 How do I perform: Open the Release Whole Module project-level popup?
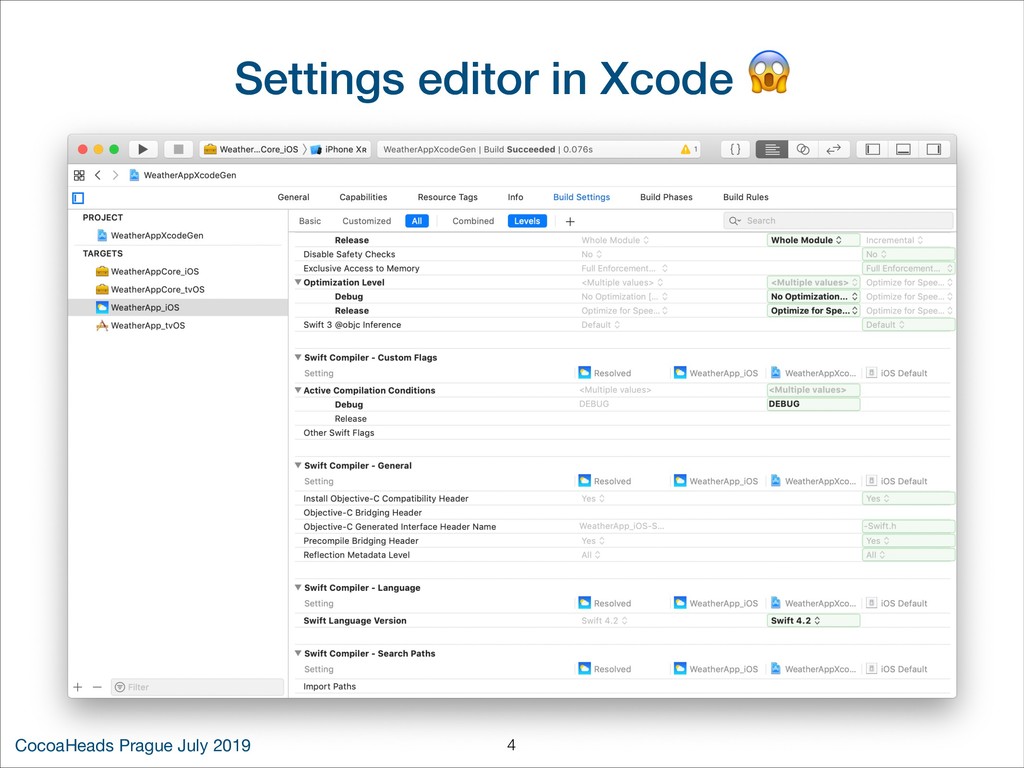coord(813,240)
